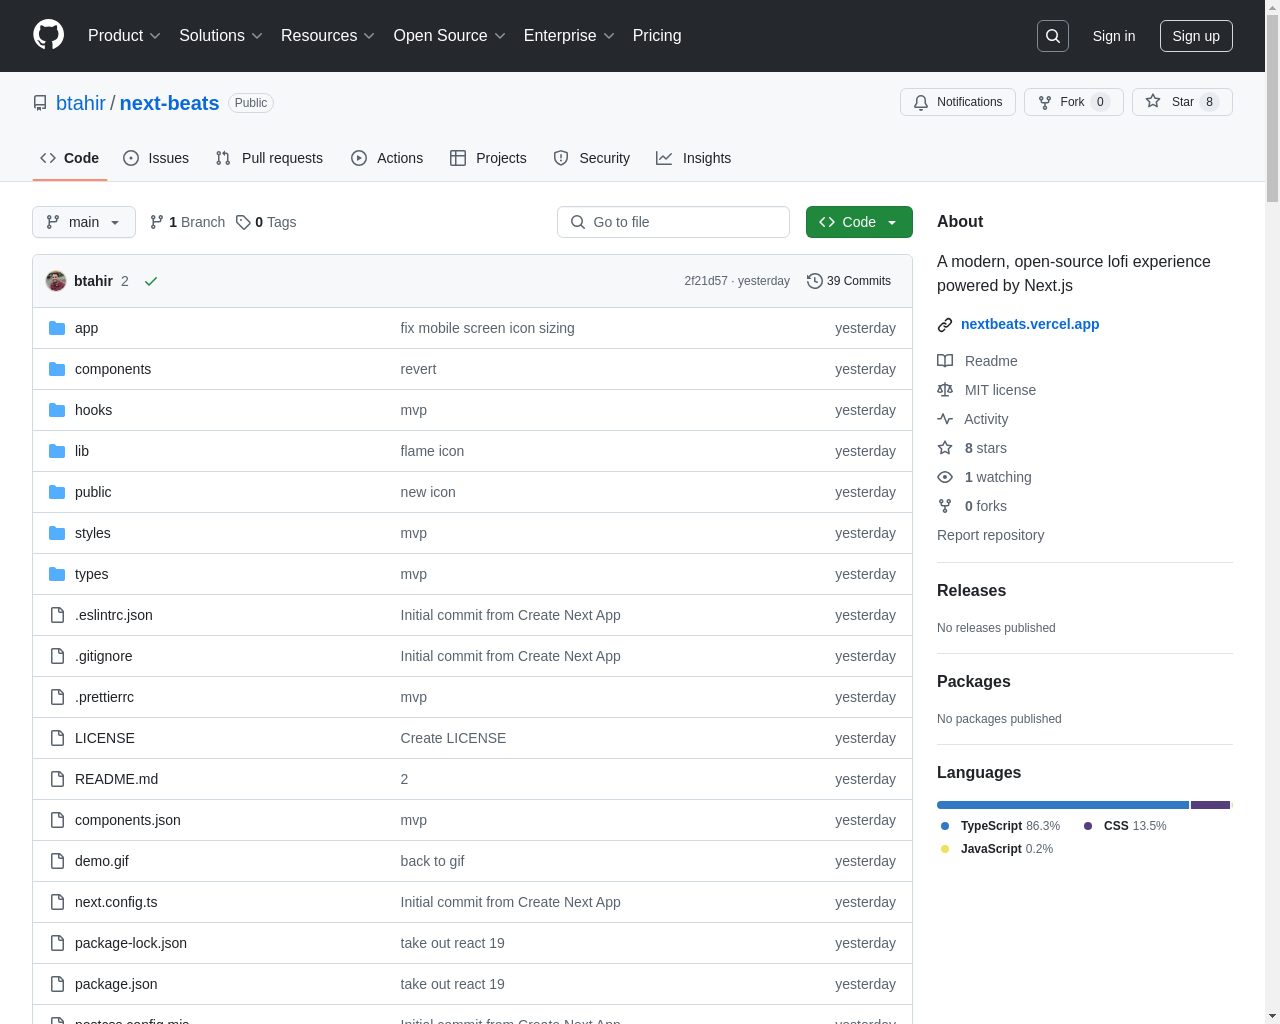Click the repository book icon beside btahir
Image resolution: width=1280 pixels, height=1024 pixels.
(40, 103)
